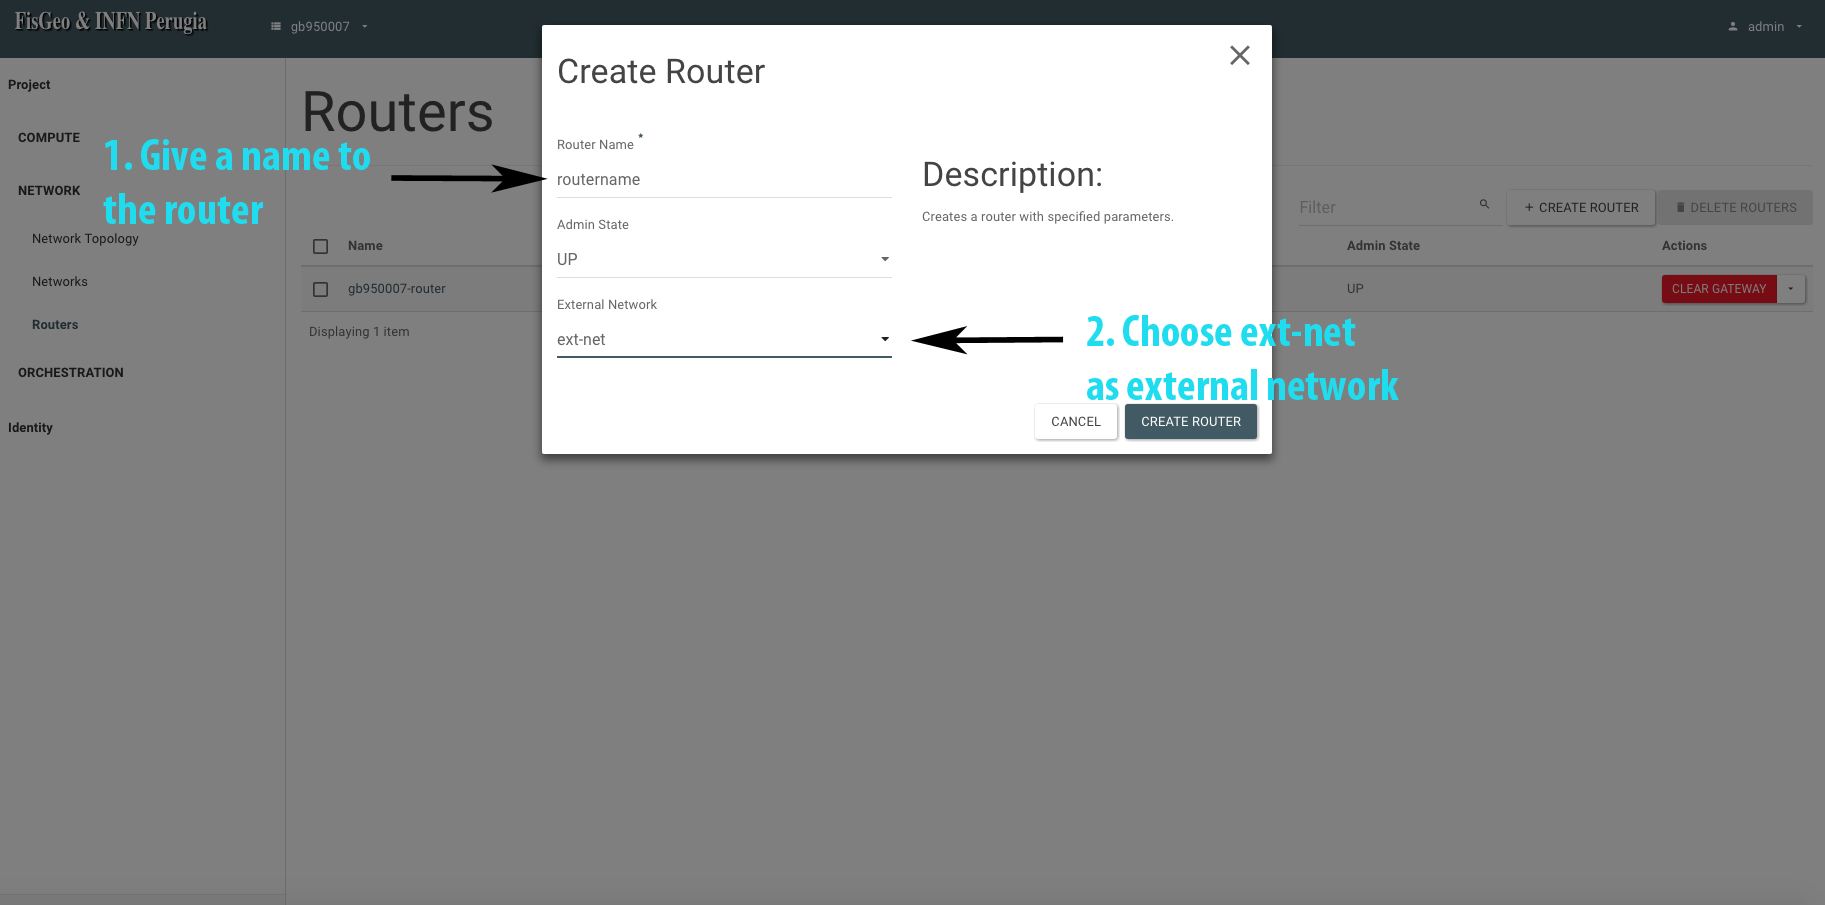Click the plus Create Router toolbar button
The height and width of the screenshot is (905, 1825).
tap(1580, 208)
